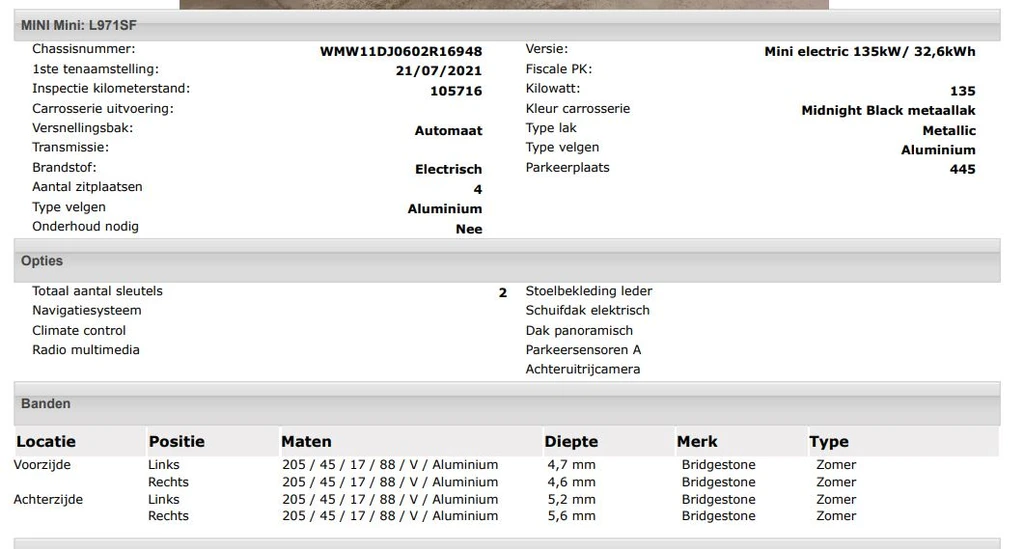Select the 'Navigatiesysteem' option
Viewport: 1024px width, 549px height.
pos(87,311)
